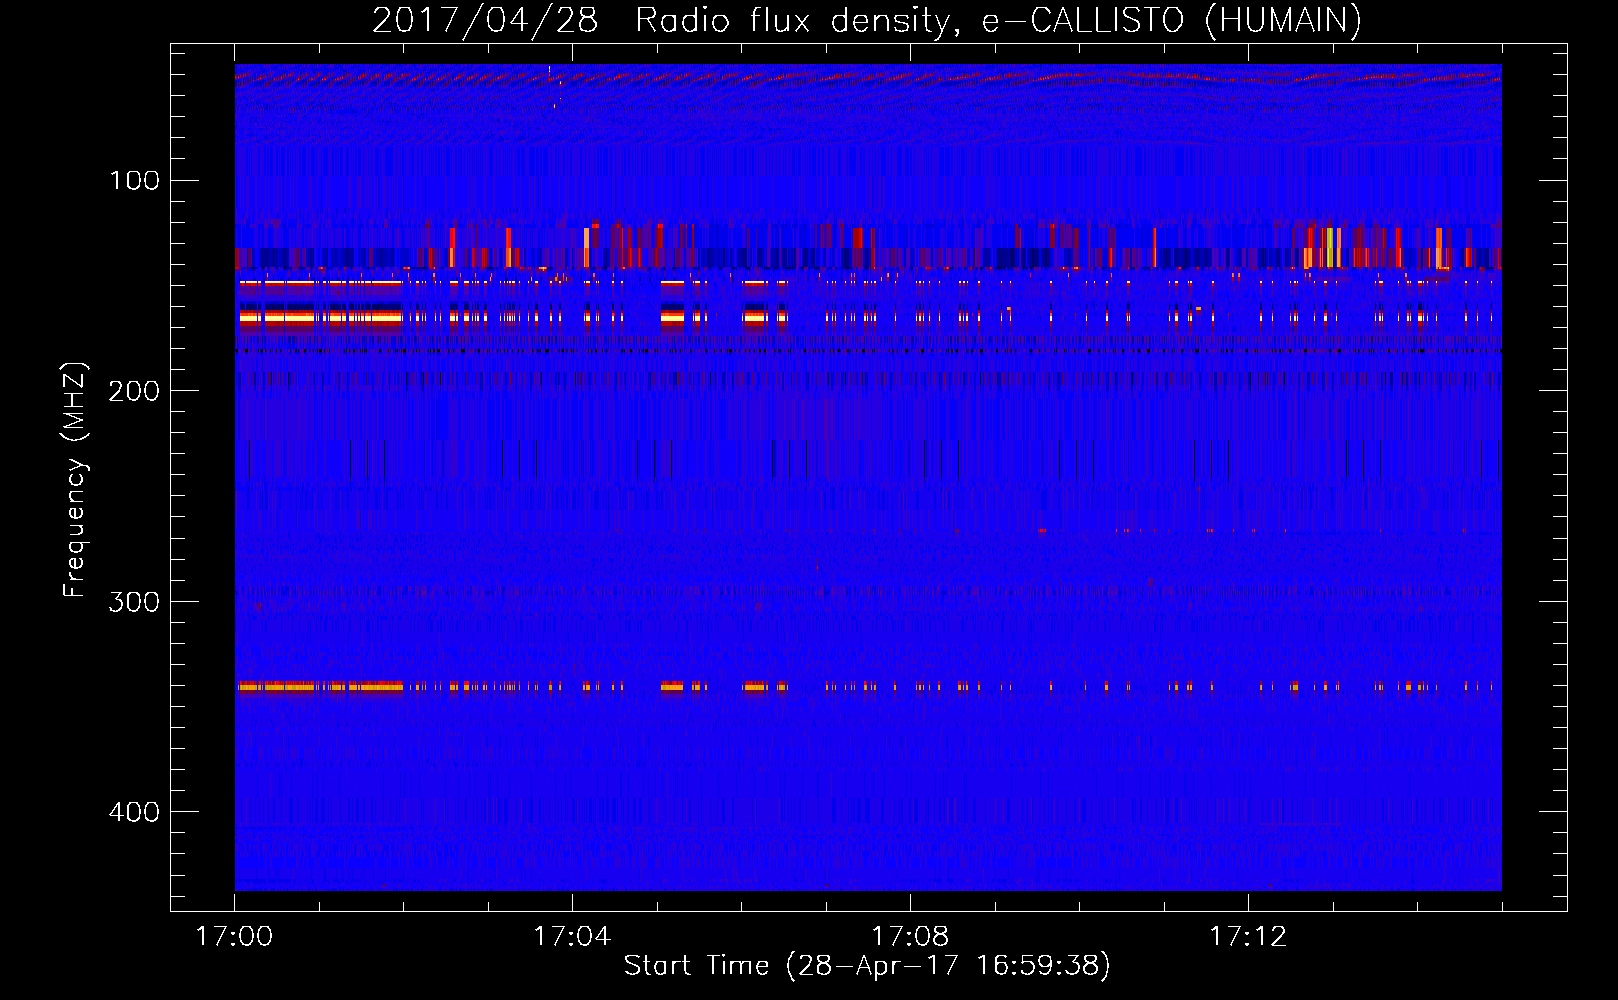
Task: Click the 300 frequency tick label
Action: pyautogui.click(x=135, y=602)
